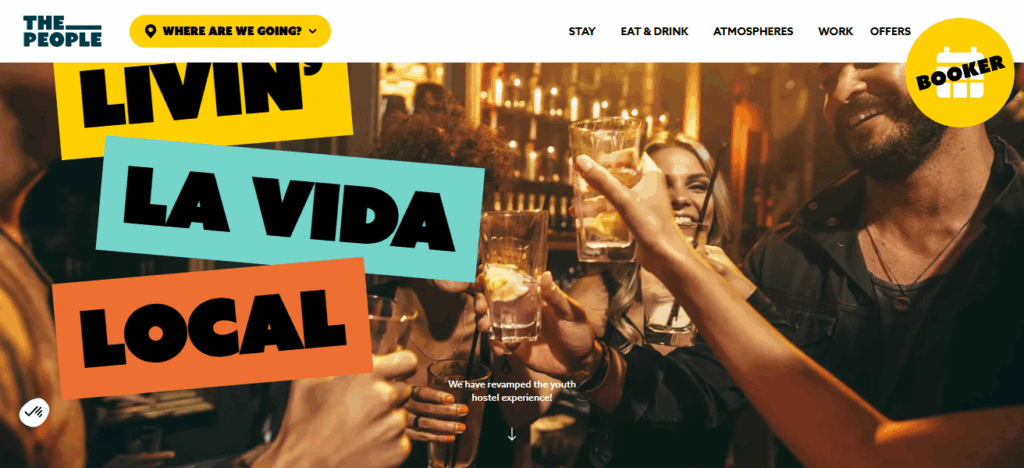The image size is (1024, 468).
Task: Click the orange Local banner
Action: pyautogui.click(x=212, y=328)
